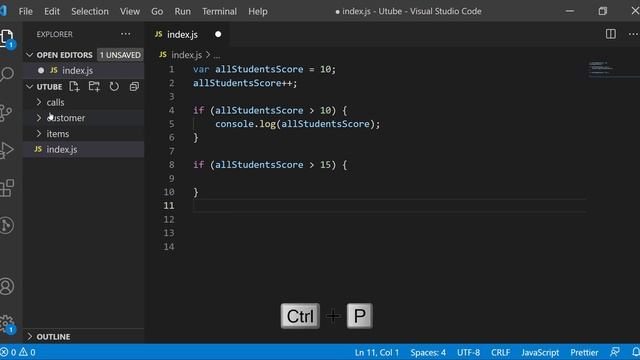Click Ln 11, Col 1 in status bar
This screenshot has height=360, width=640.
pos(376,352)
